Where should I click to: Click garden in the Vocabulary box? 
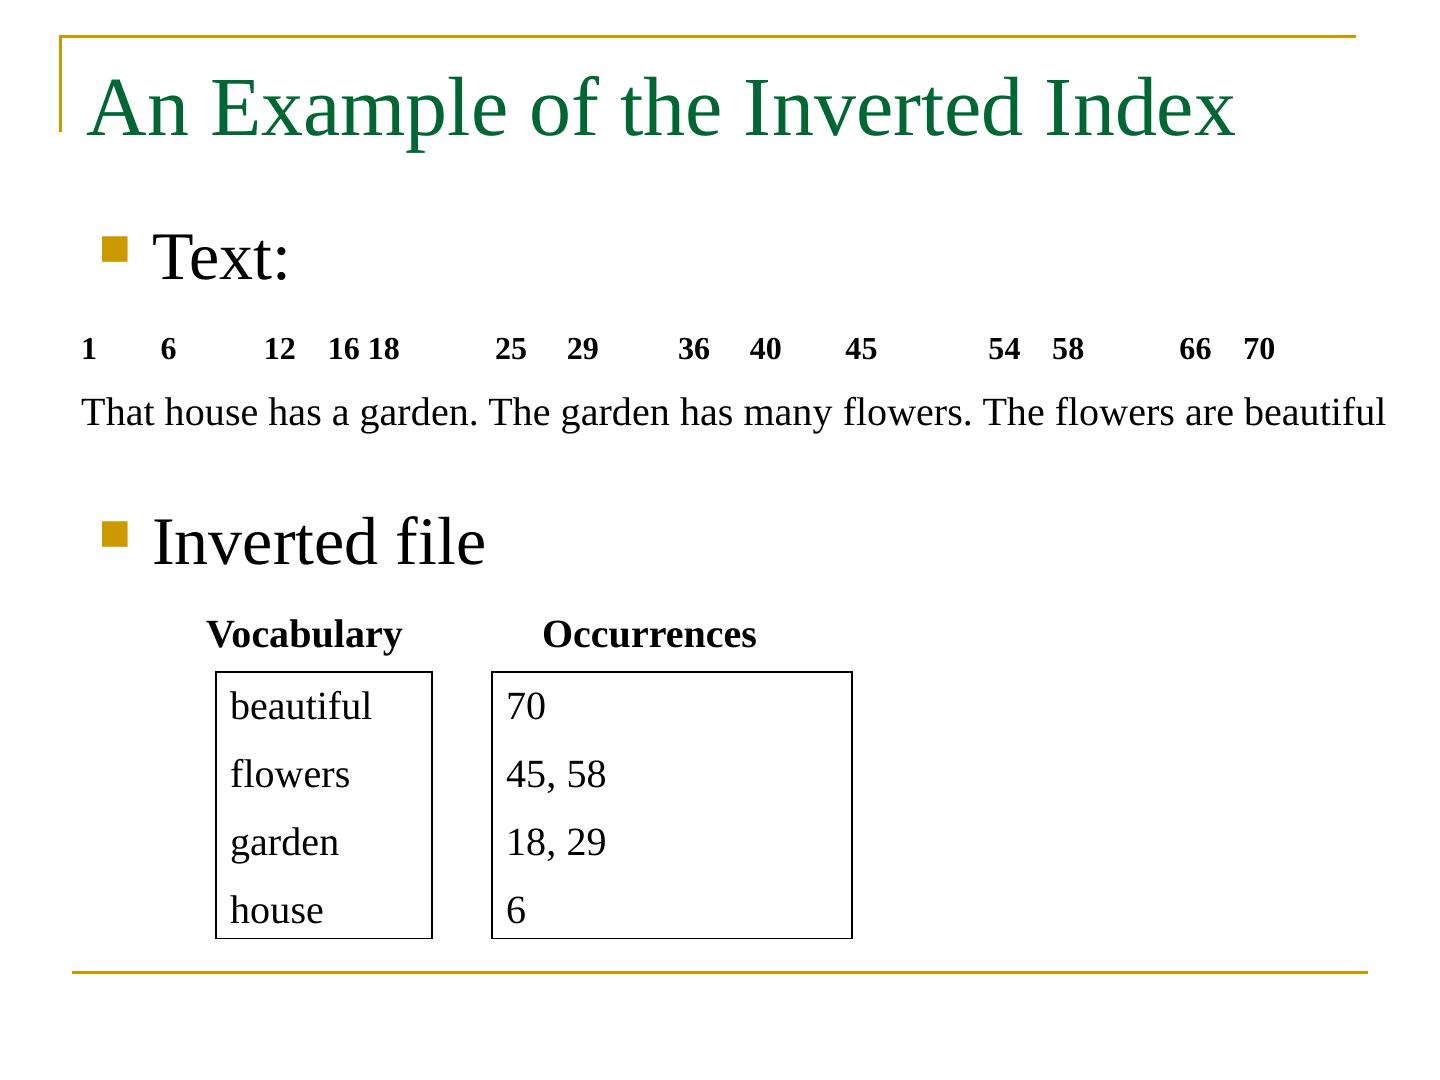coord(284,843)
